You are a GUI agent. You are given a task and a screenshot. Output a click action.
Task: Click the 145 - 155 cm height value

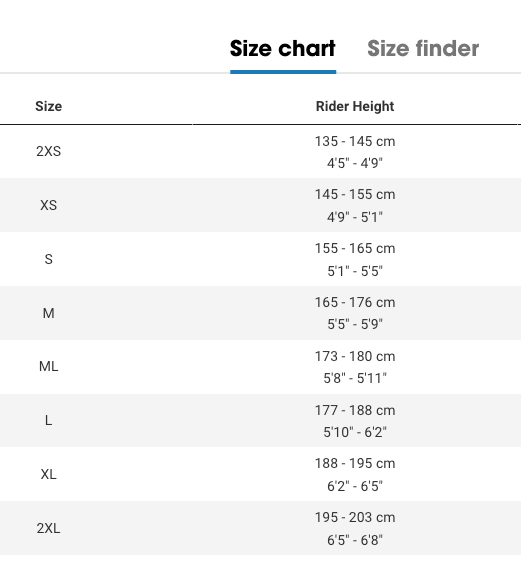[x=355, y=194]
